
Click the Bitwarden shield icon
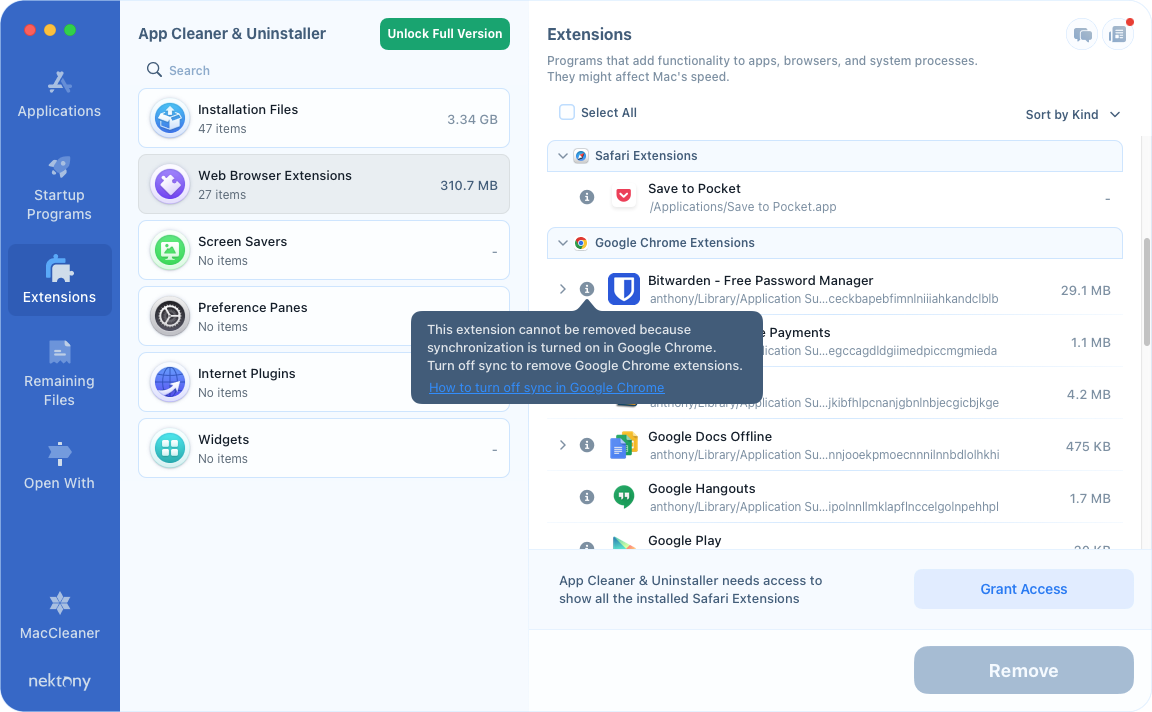click(x=624, y=290)
